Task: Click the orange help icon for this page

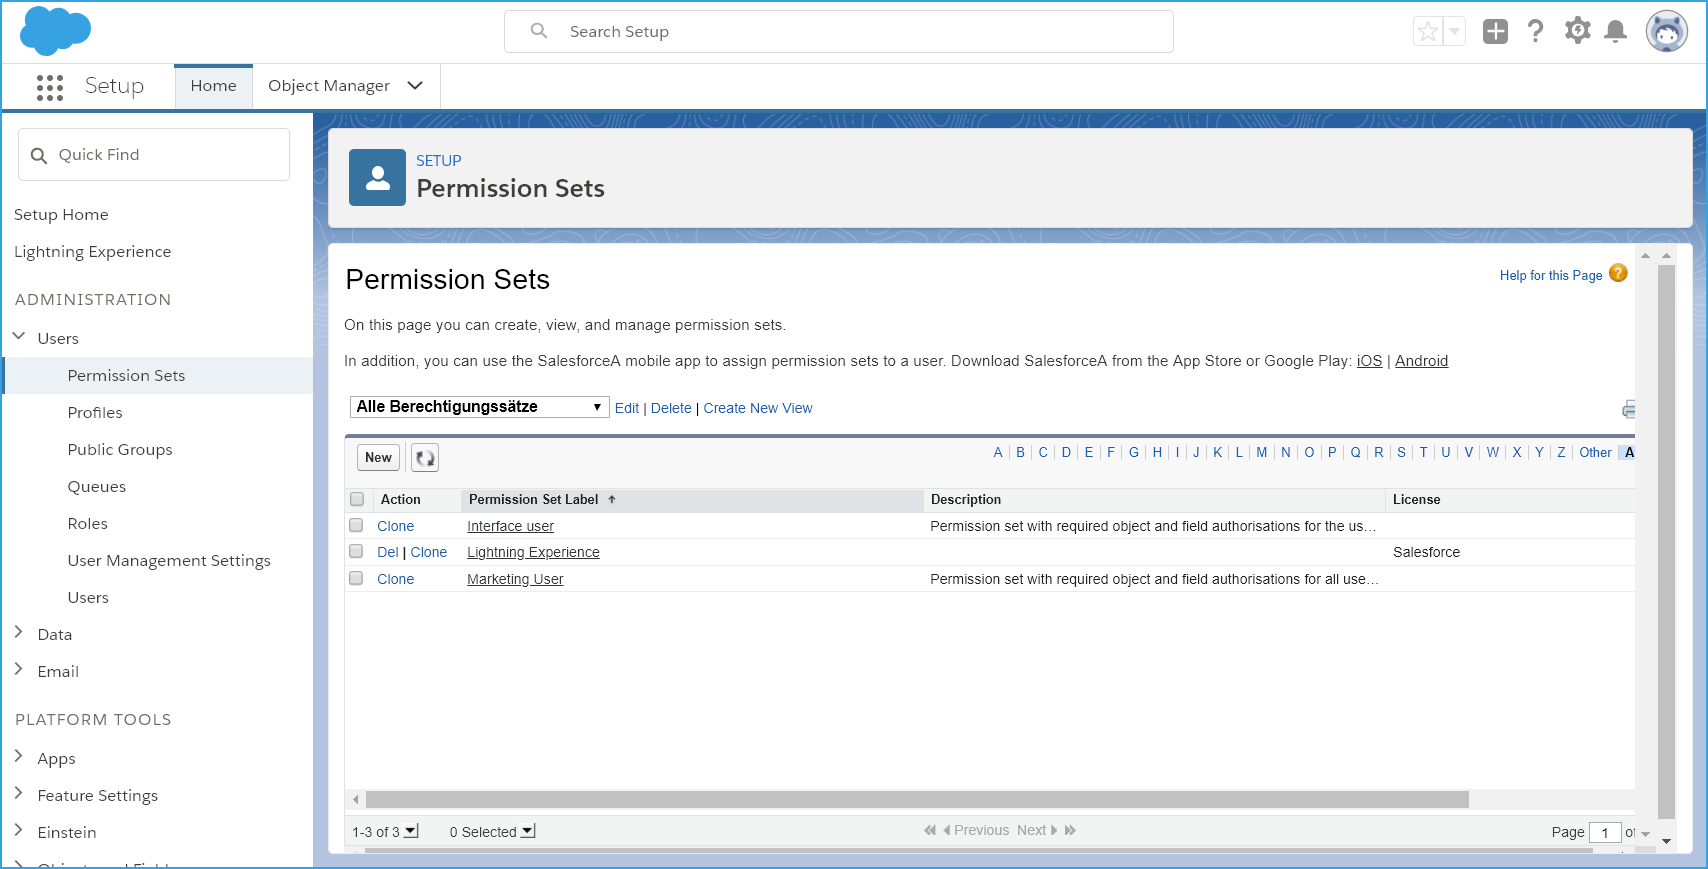Action: (x=1618, y=273)
